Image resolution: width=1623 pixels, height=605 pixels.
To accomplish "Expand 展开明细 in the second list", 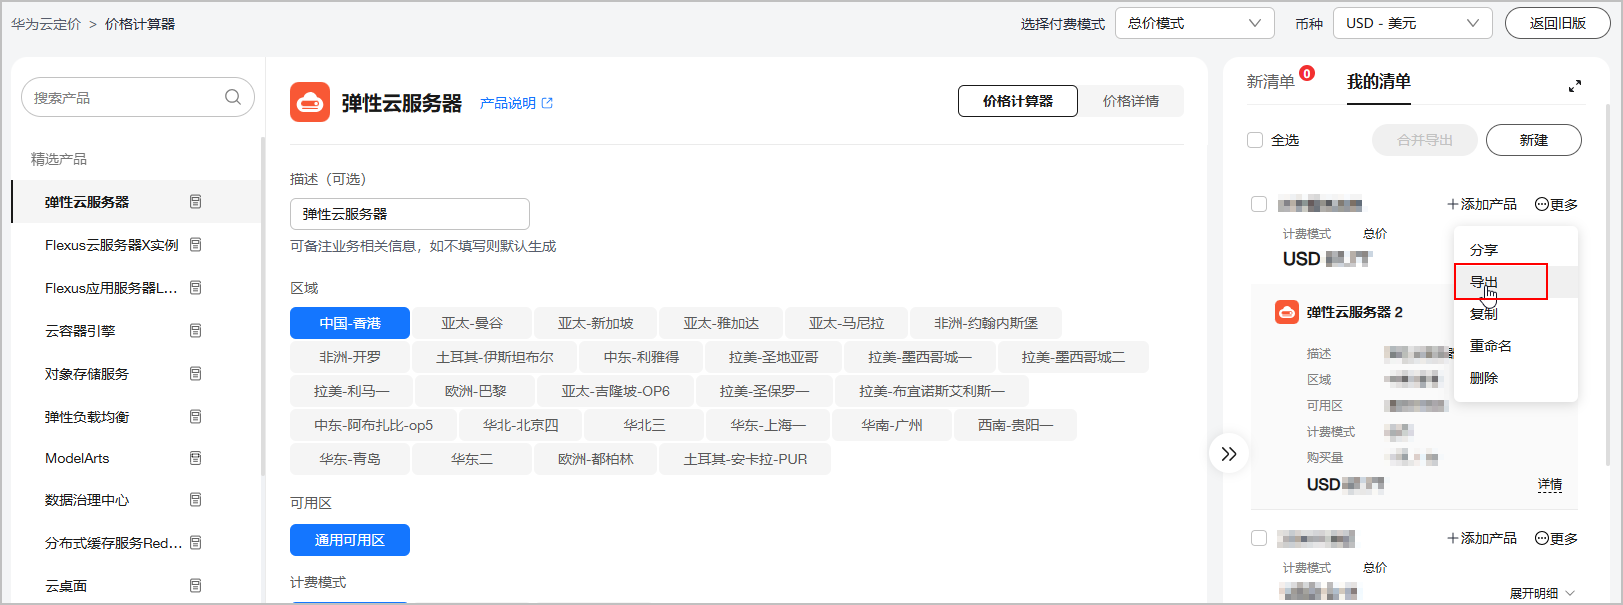I will [1542, 593].
